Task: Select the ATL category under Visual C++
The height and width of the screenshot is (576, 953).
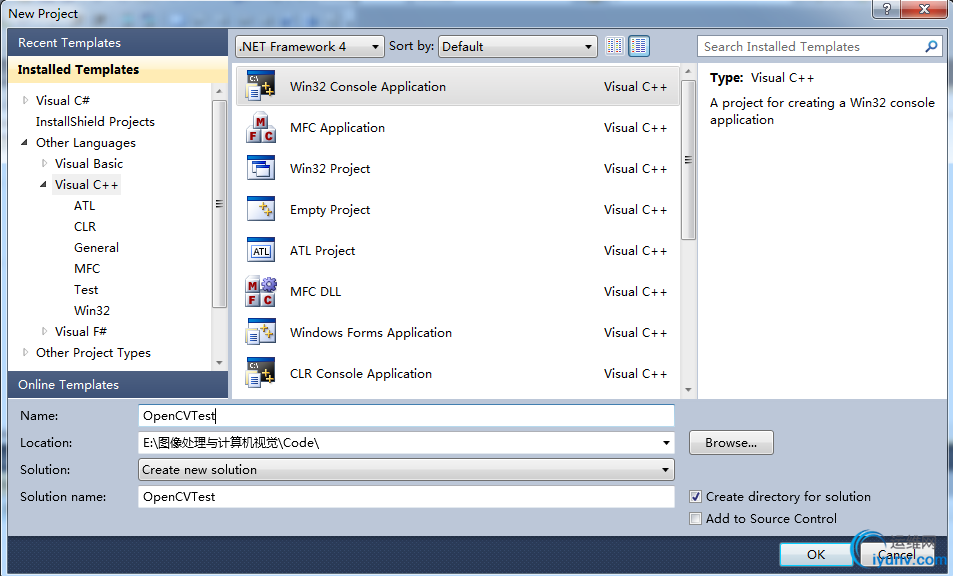Action: tap(84, 205)
